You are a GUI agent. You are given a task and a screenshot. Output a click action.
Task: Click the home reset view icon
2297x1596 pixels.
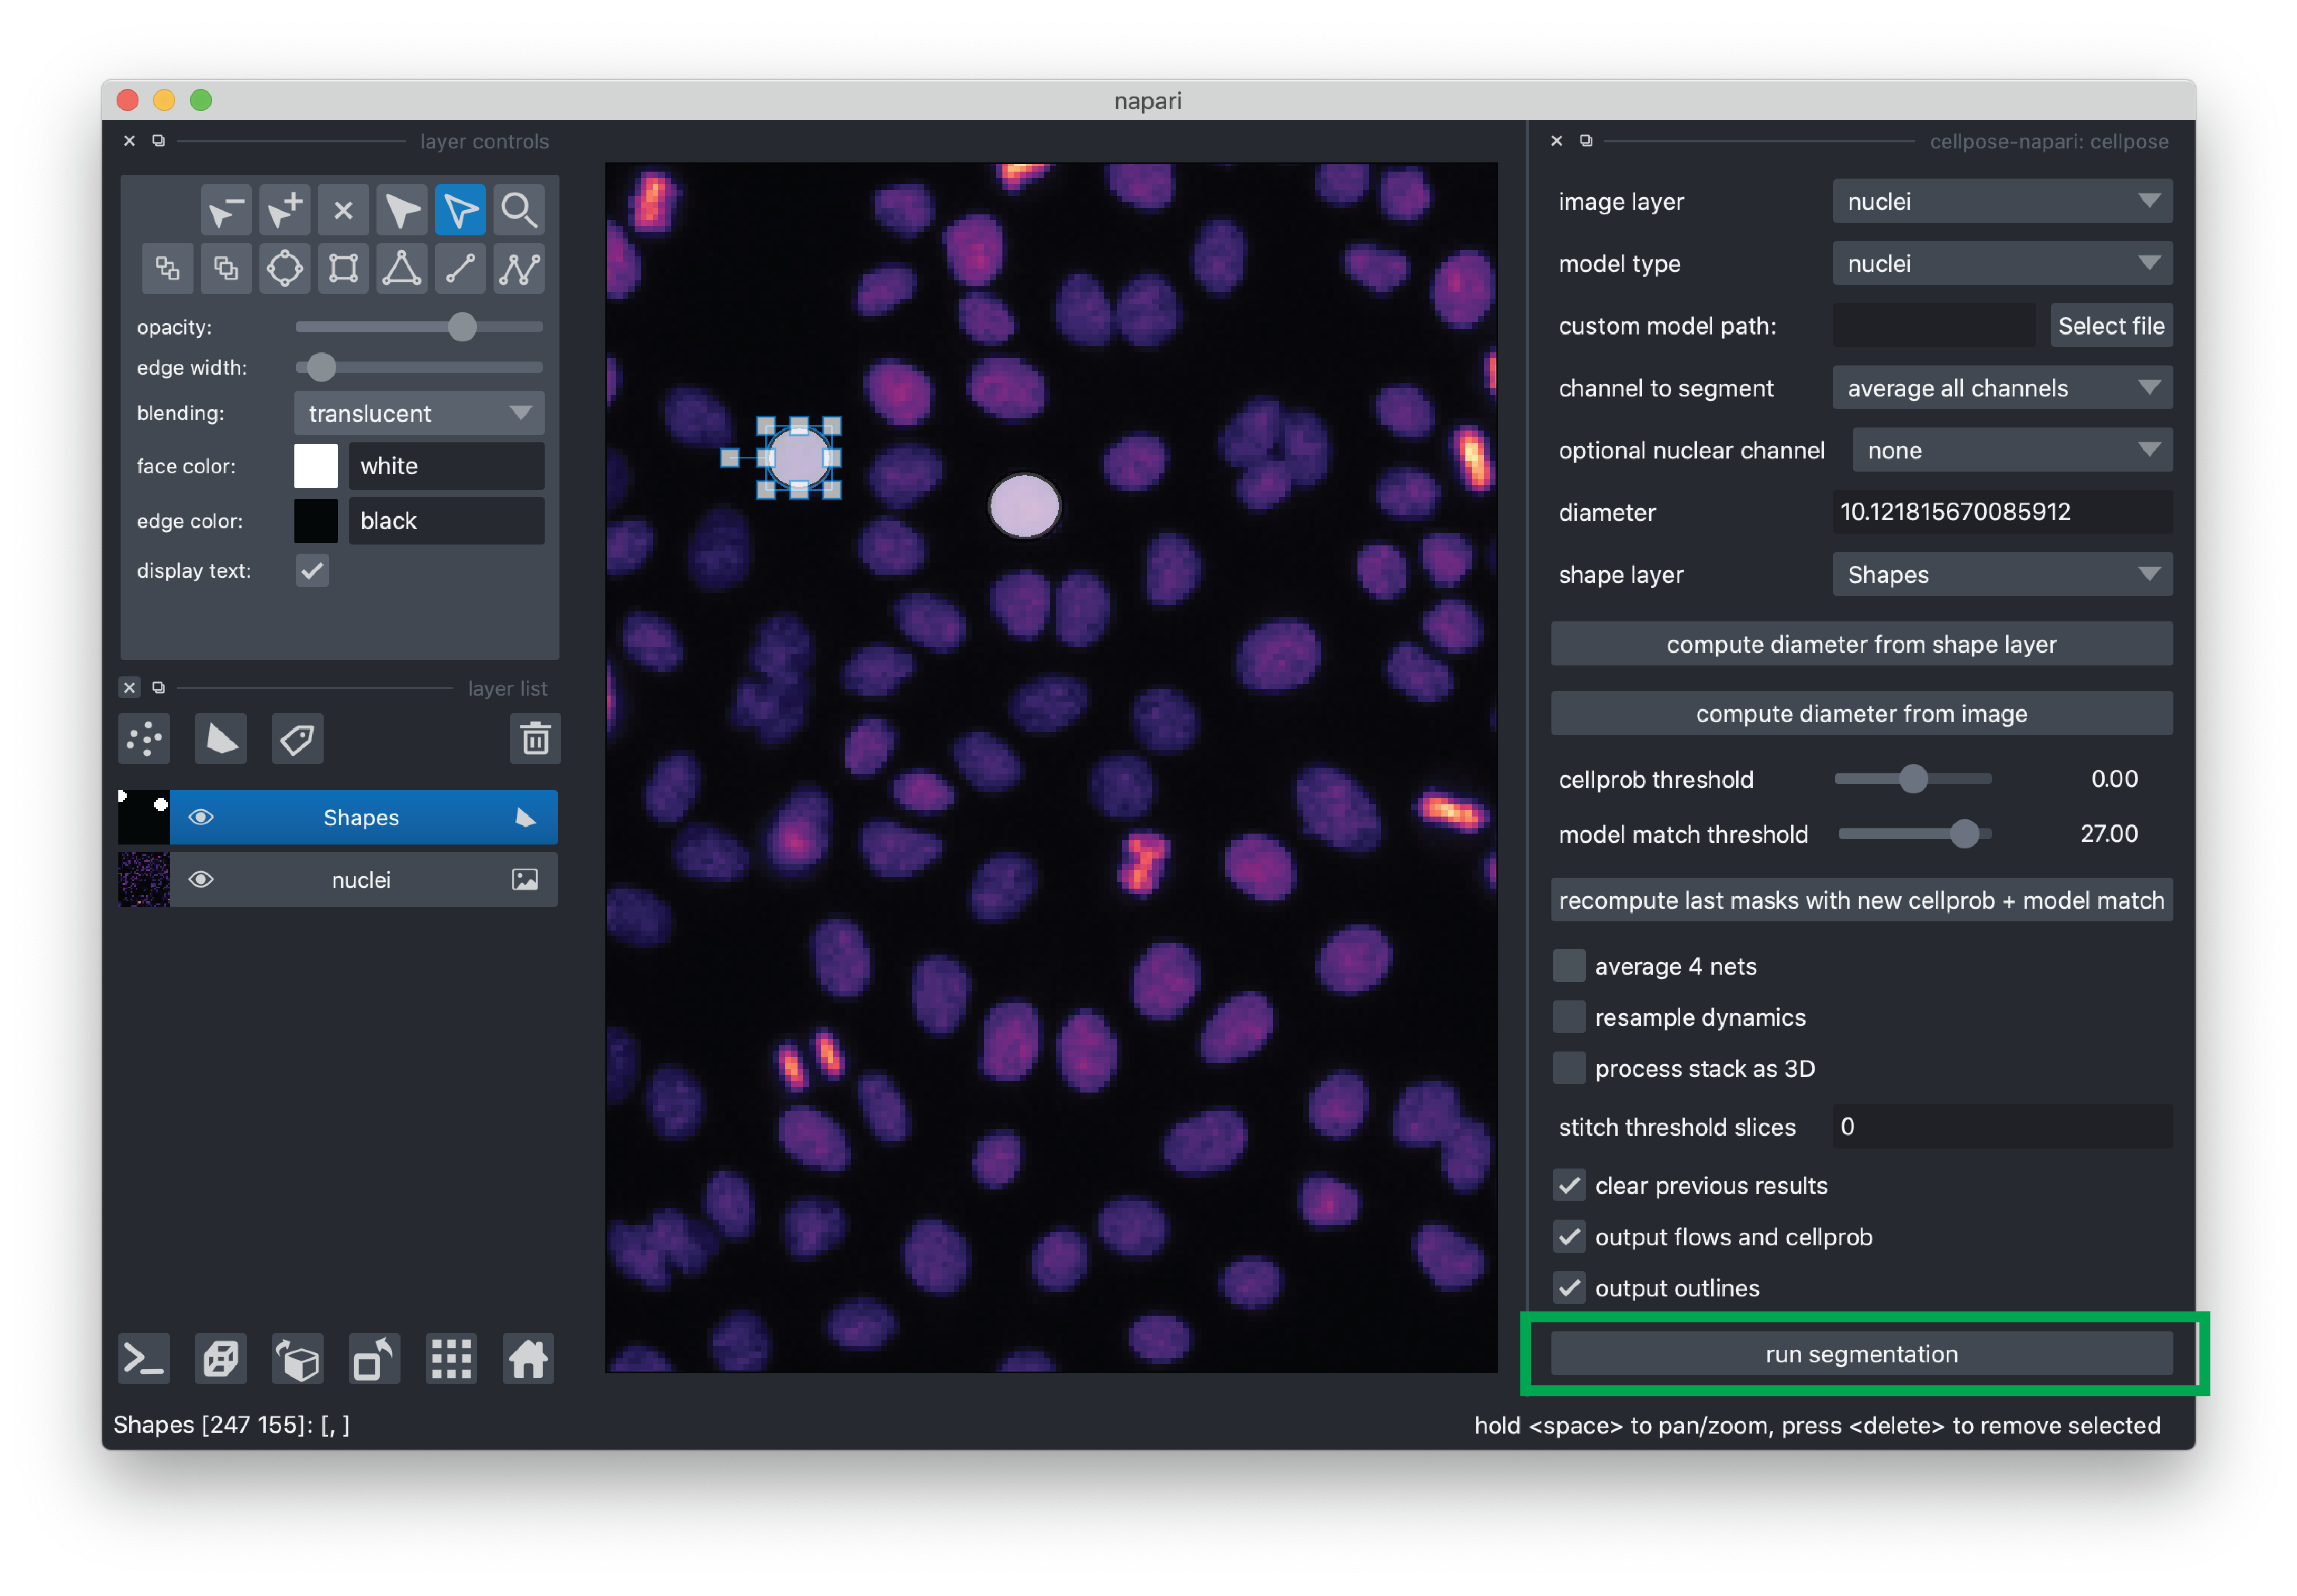tap(528, 1359)
